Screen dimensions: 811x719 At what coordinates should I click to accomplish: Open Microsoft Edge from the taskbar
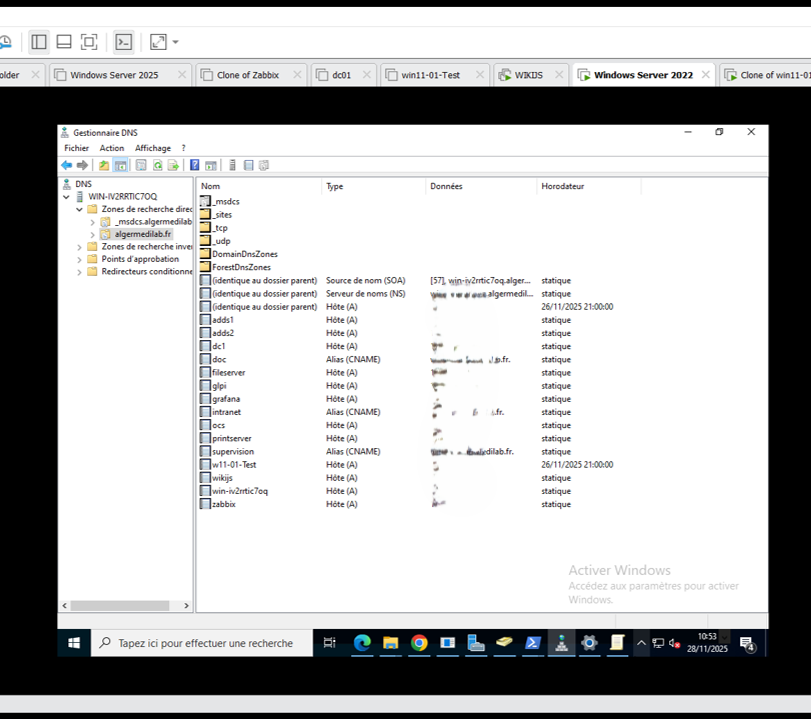pos(362,643)
